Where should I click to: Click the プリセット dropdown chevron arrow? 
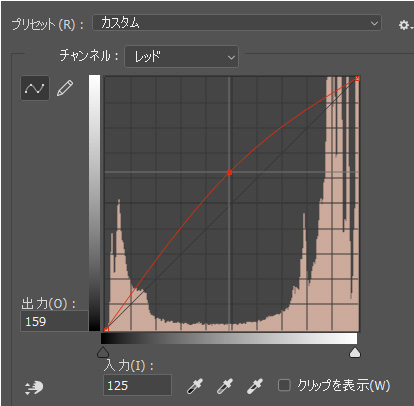coord(374,23)
